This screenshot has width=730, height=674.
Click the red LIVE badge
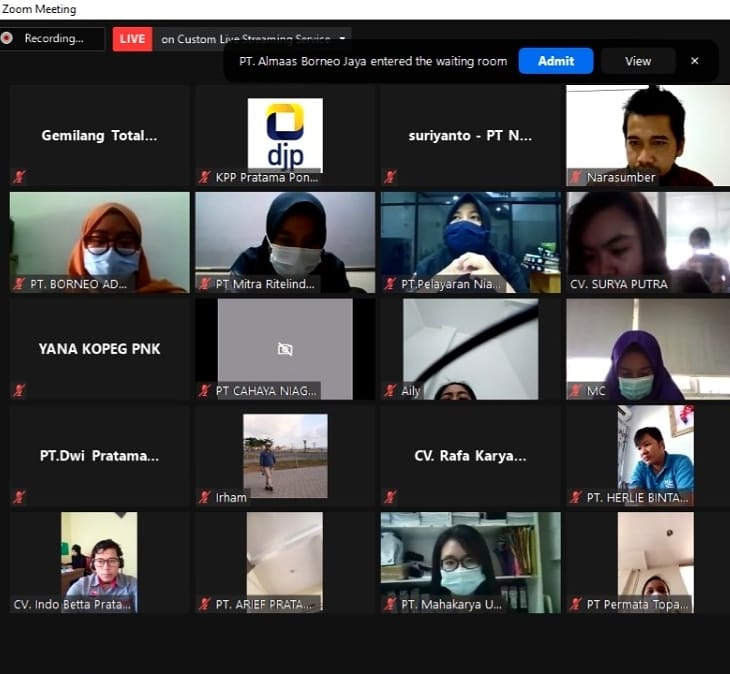132,39
